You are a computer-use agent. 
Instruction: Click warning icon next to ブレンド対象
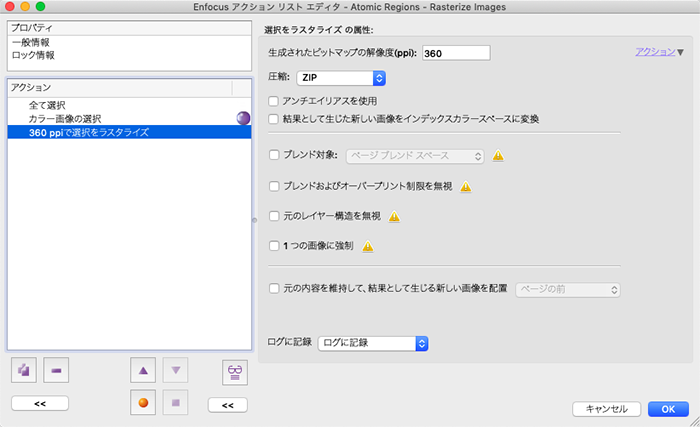(x=498, y=155)
